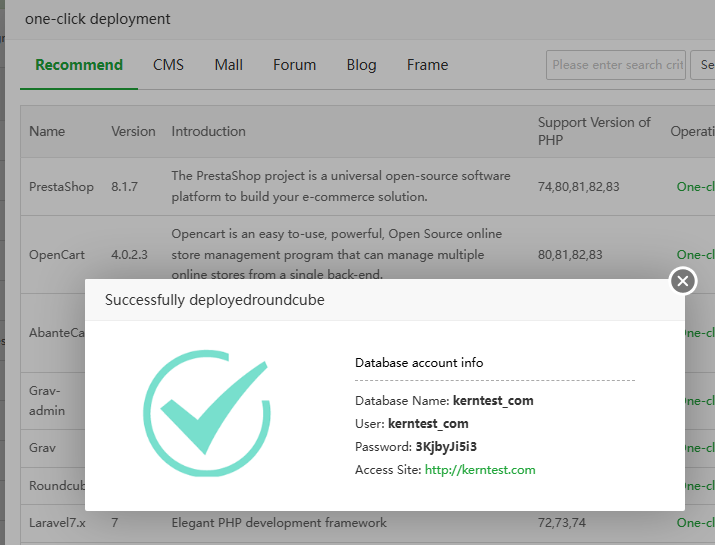One-click deploy Grav-admin

(x=695, y=400)
